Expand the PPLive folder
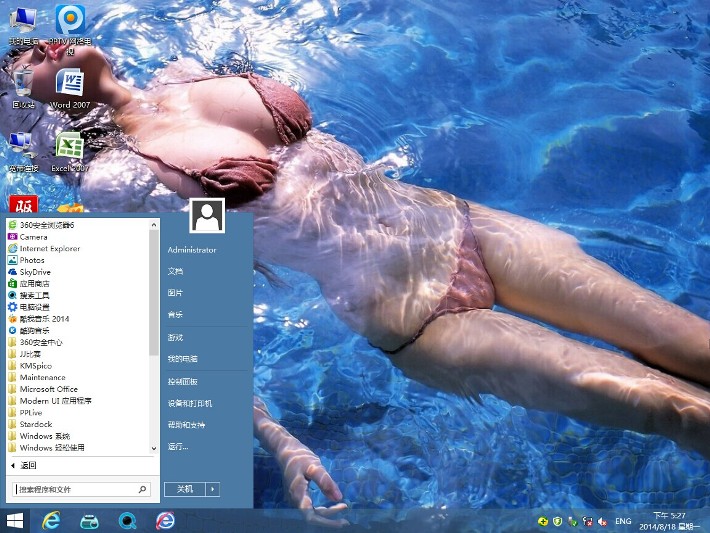The image size is (710, 533). point(25,413)
